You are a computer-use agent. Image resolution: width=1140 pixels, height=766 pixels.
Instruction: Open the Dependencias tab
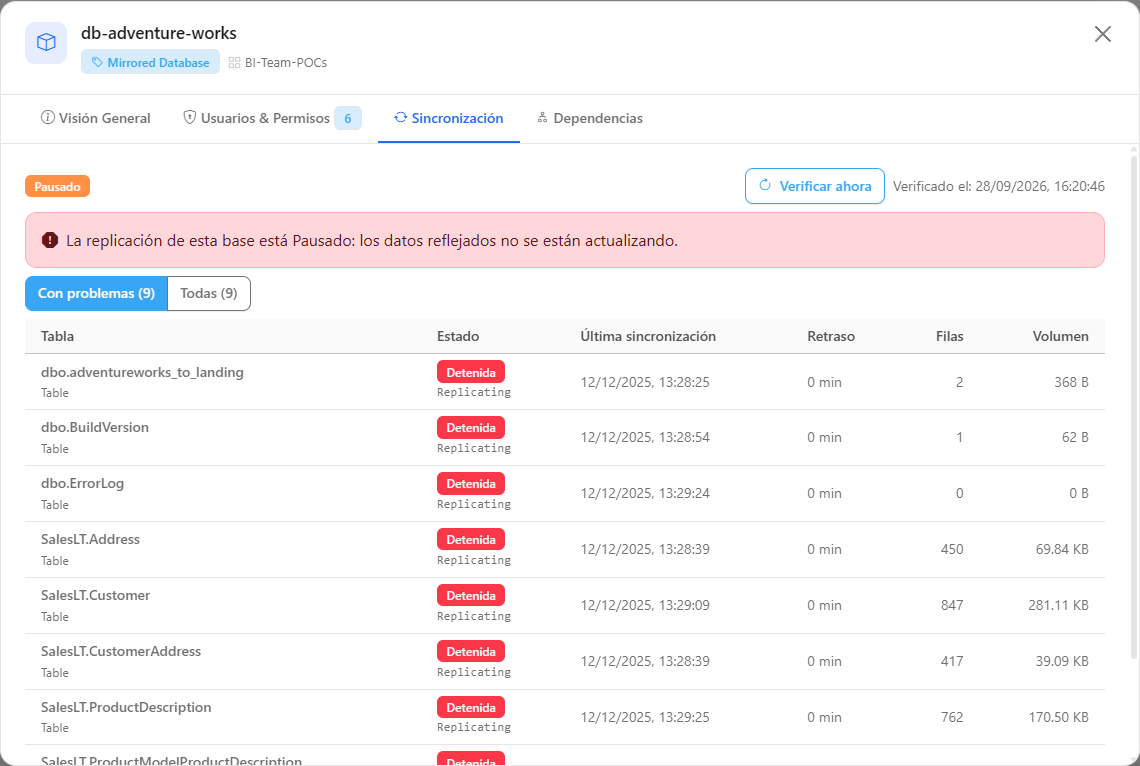coord(590,118)
